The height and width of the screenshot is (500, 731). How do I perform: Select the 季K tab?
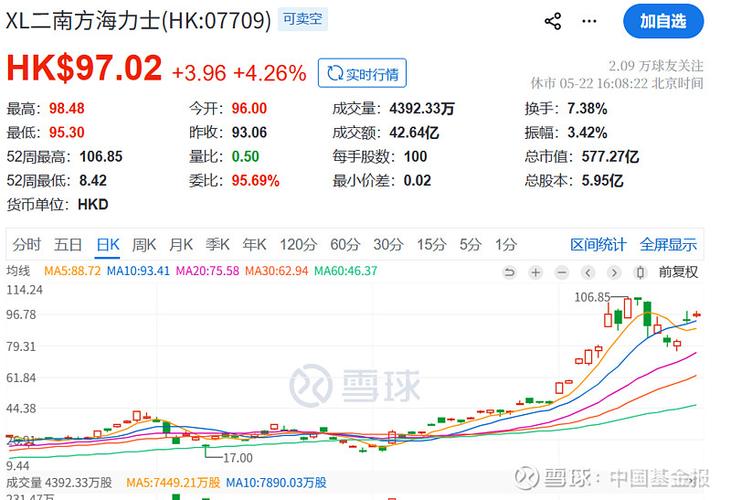[218, 245]
